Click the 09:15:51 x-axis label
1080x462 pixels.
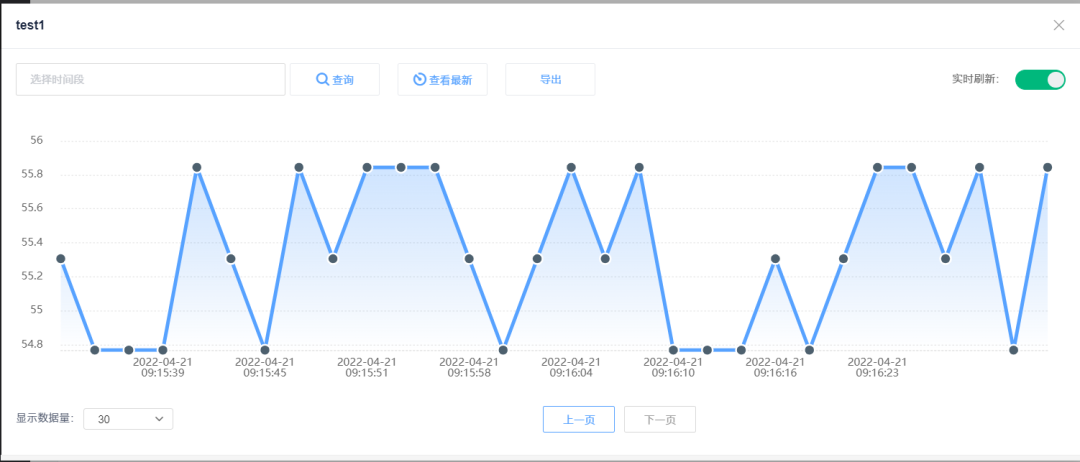click(366, 368)
